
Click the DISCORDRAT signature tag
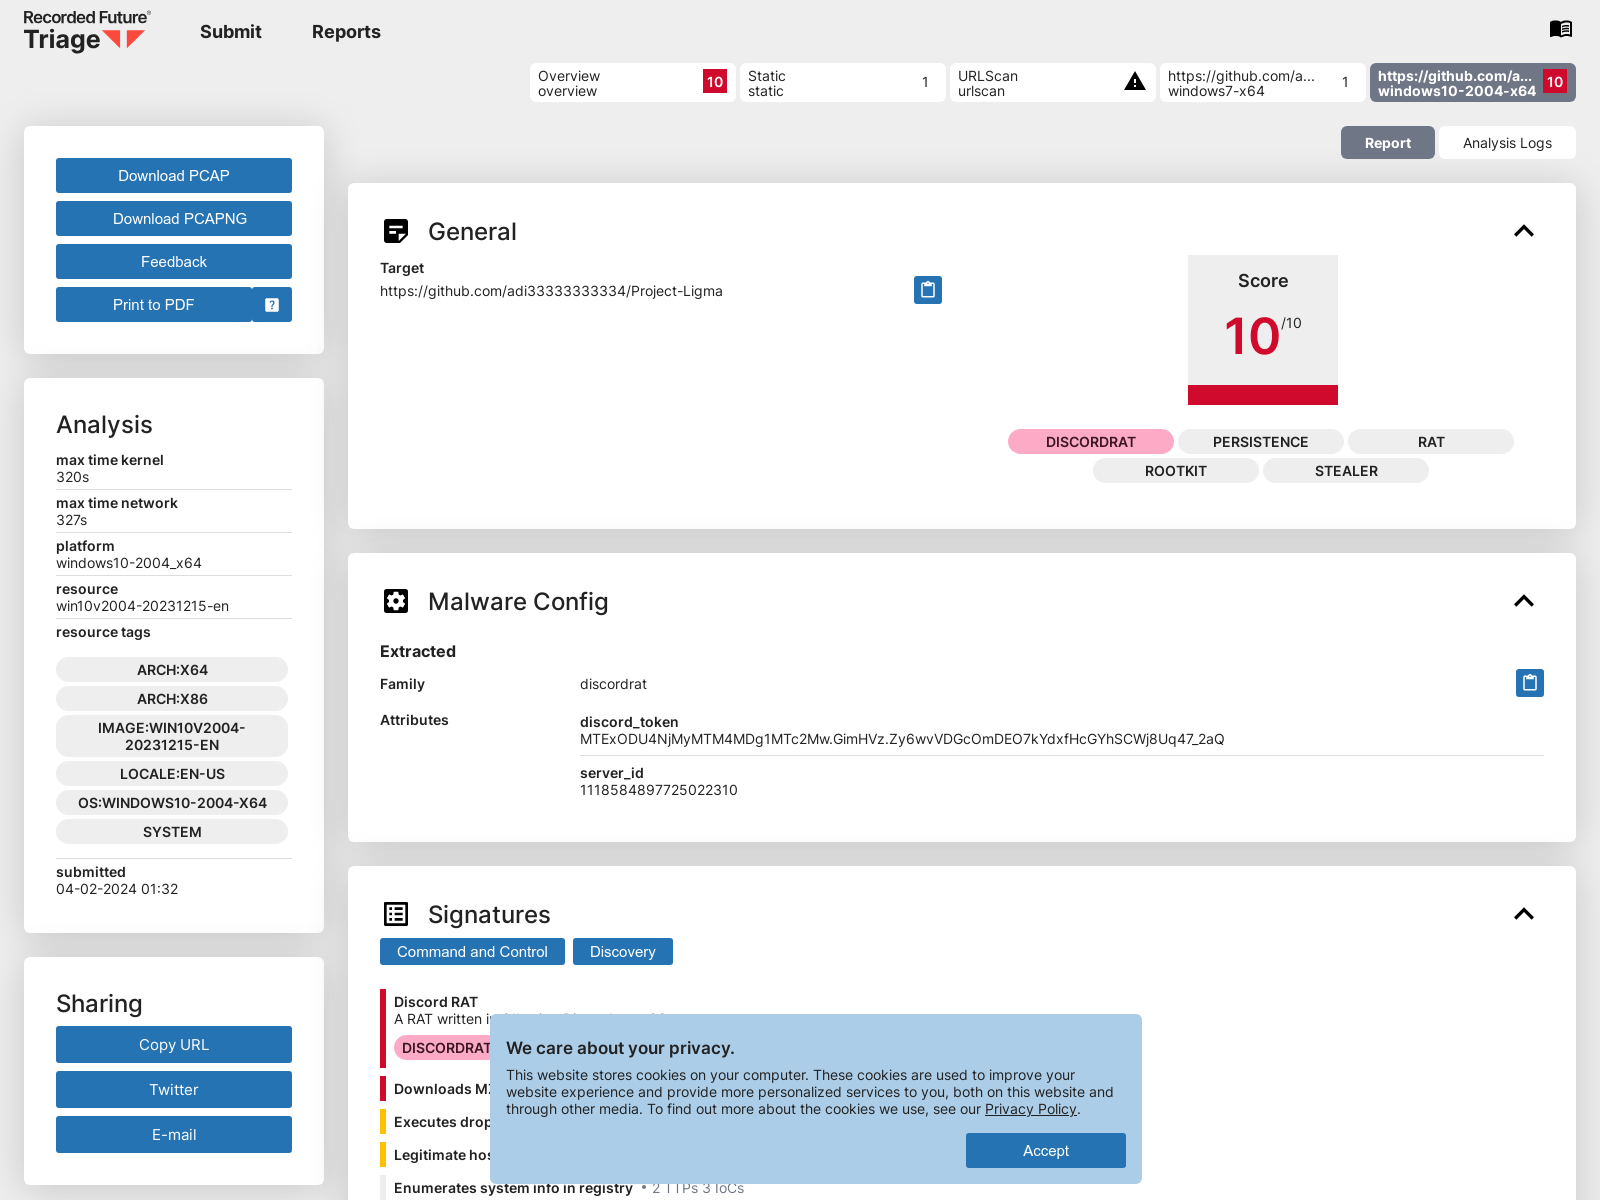point(443,1048)
